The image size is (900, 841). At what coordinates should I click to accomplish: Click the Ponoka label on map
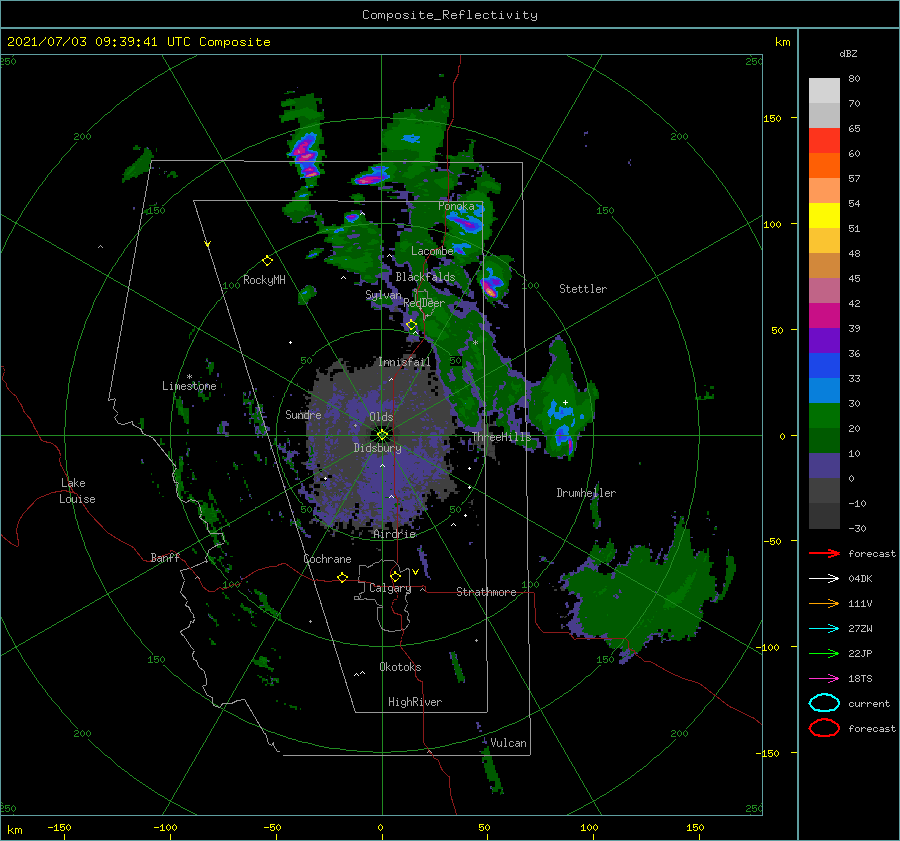coord(456,206)
